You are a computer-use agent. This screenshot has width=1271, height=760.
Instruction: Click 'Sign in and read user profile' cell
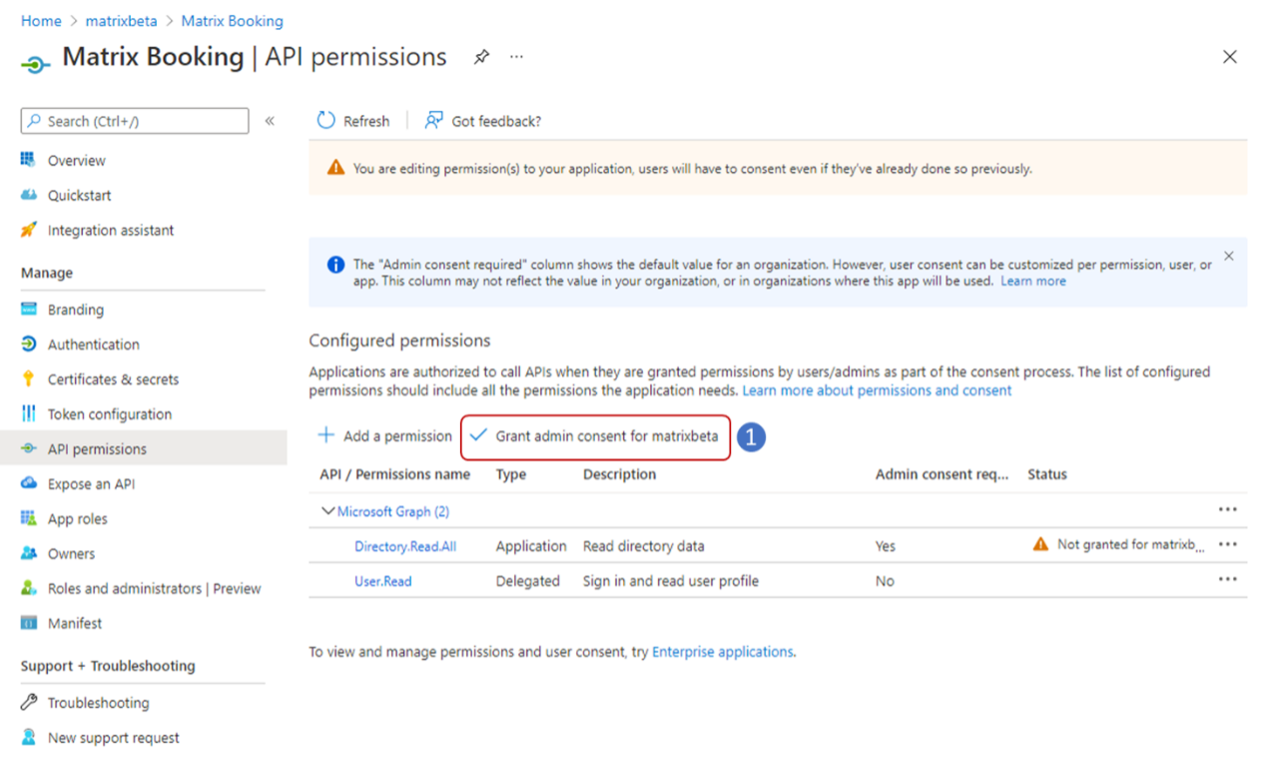(x=671, y=581)
